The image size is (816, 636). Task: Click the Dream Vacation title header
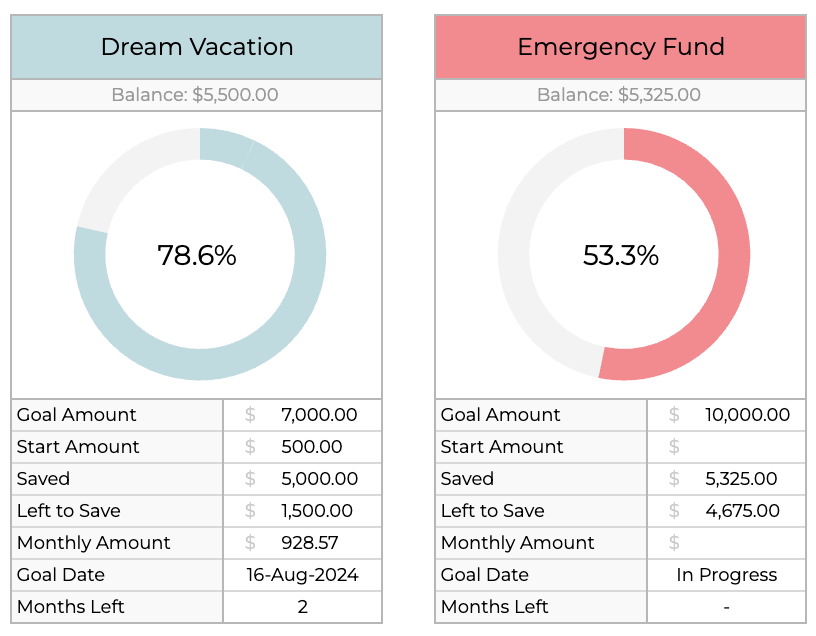[197, 47]
